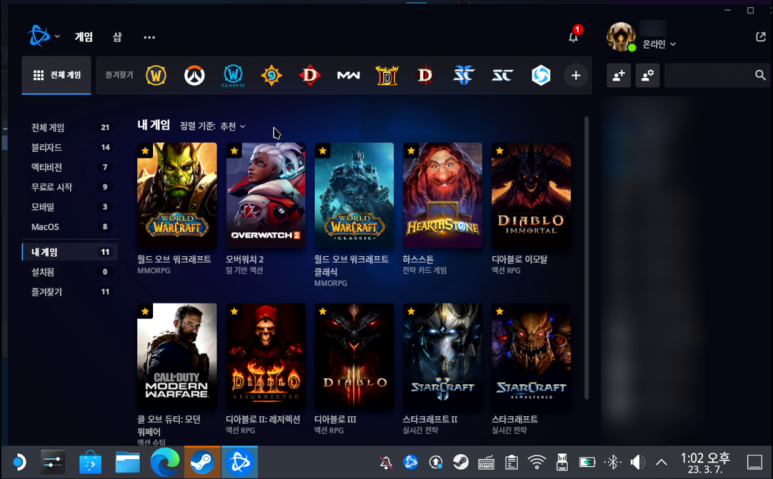Click the game list vertical scrollbar
The height and width of the screenshot is (479, 773).
[586, 258]
